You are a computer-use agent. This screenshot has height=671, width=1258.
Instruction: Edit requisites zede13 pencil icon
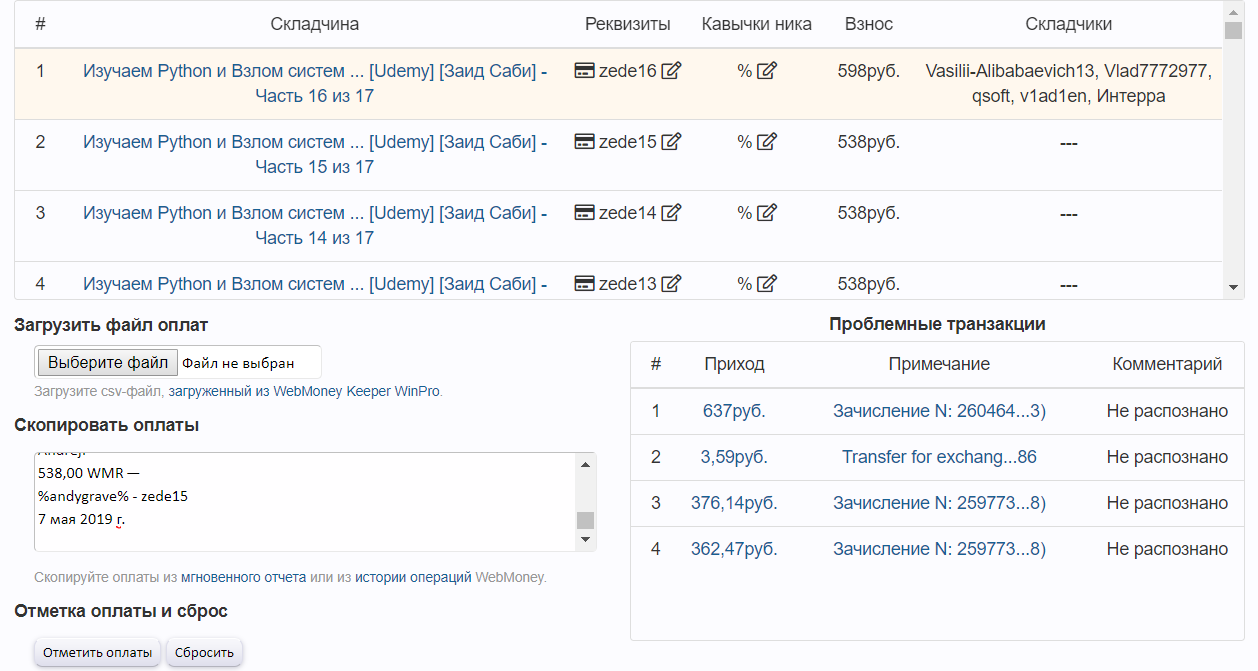coord(671,284)
